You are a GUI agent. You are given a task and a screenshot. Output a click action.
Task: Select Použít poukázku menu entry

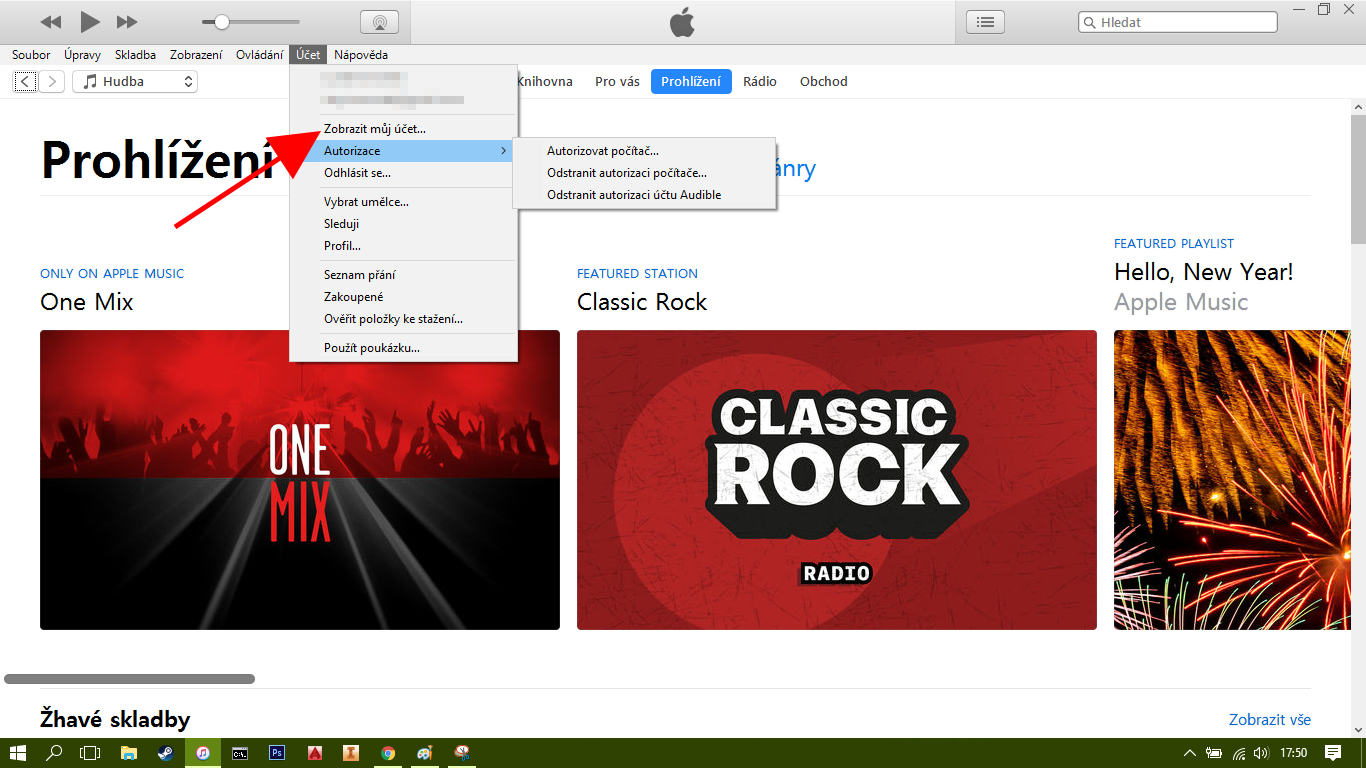tap(403, 348)
